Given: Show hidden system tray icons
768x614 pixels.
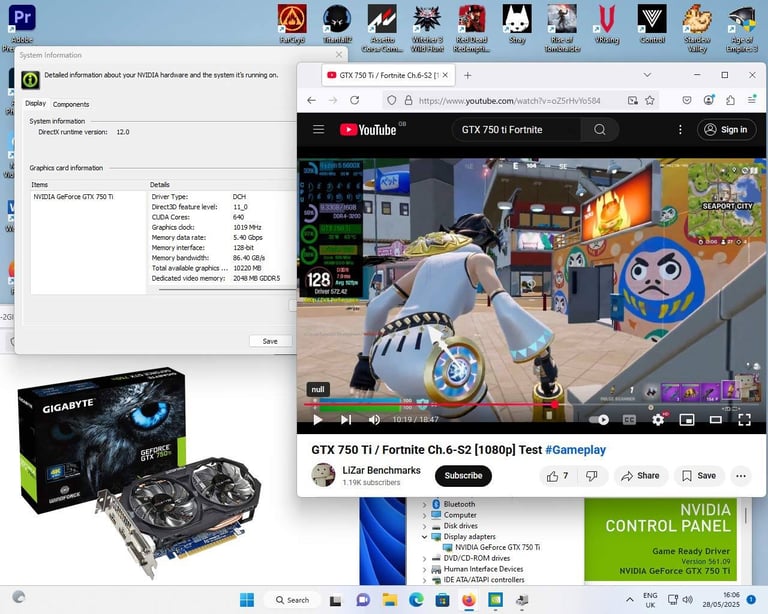Looking at the screenshot, I should click(629, 599).
